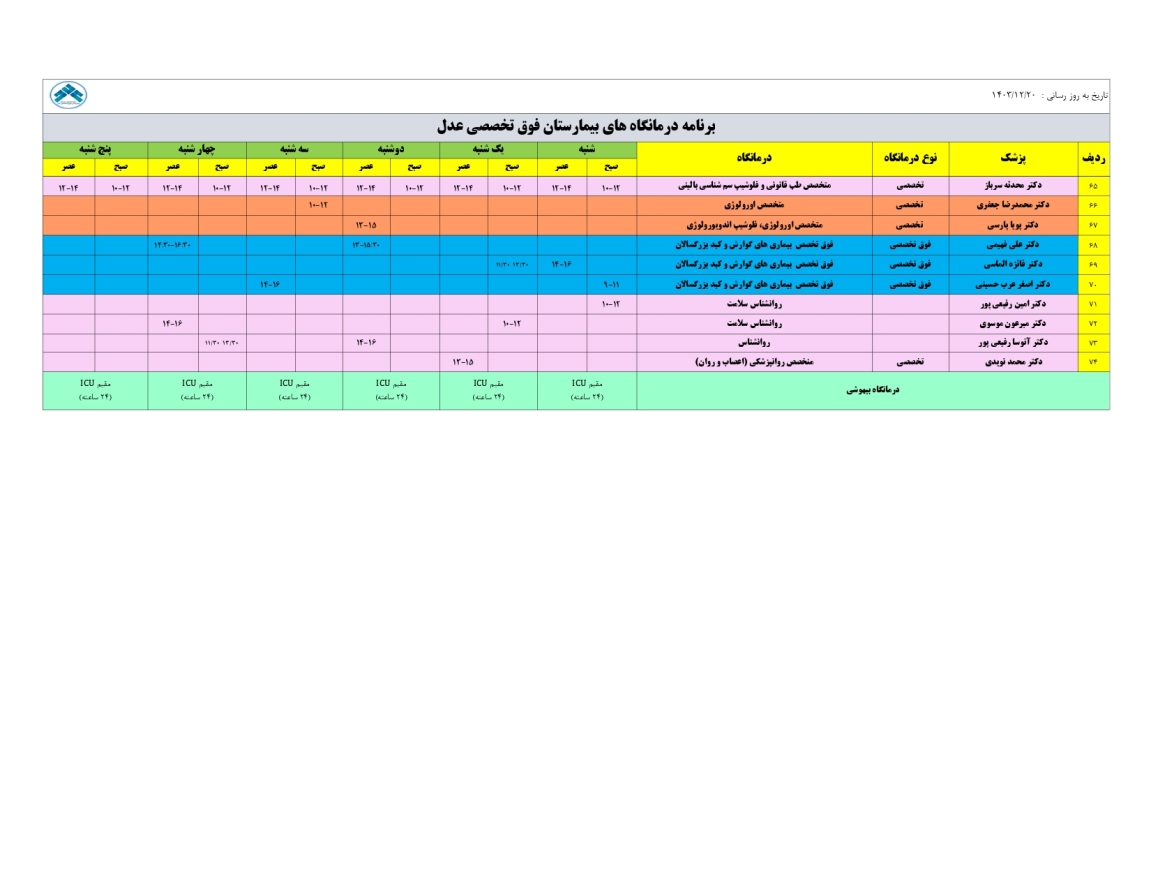This screenshot has width=1151, height=890.
Task: Click the 'ردیف' column header
Action: point(1094,158)
